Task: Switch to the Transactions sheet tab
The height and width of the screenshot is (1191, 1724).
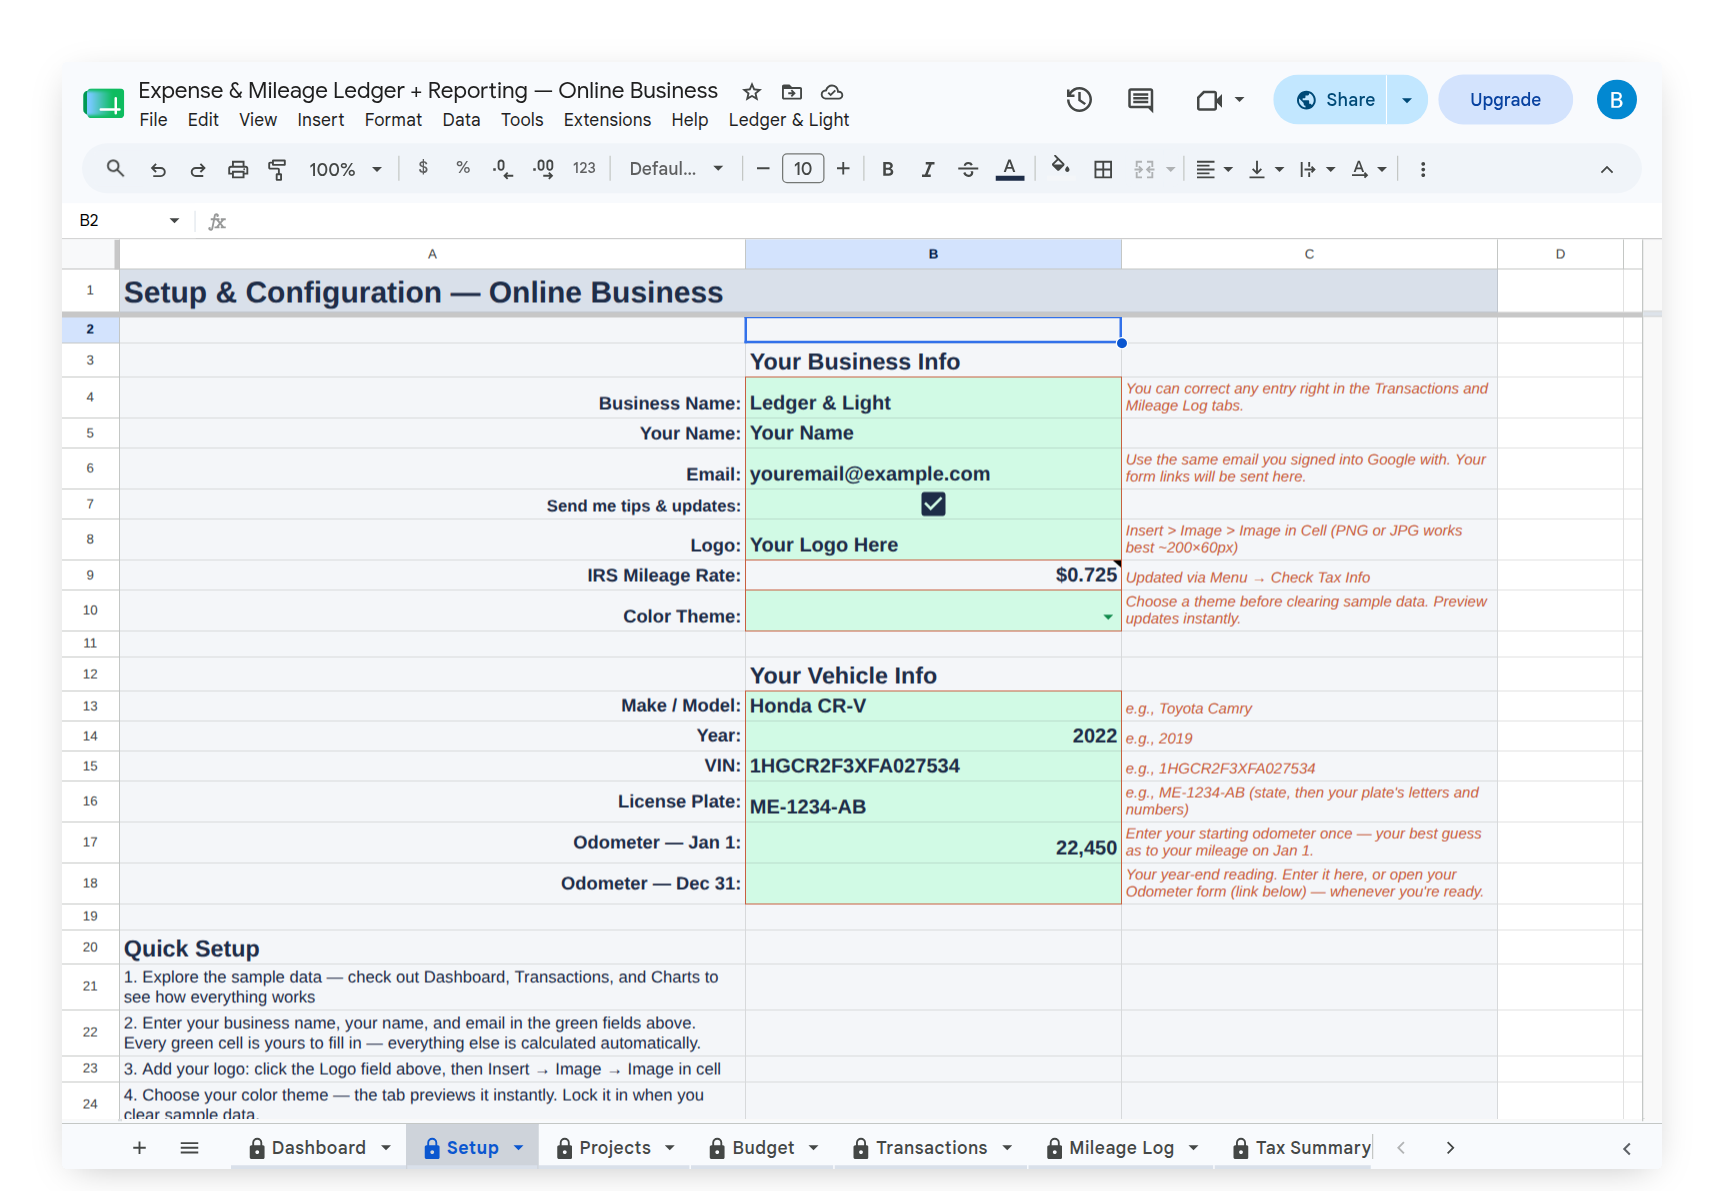Action: pyautogui.click(x=932, y=1148)
